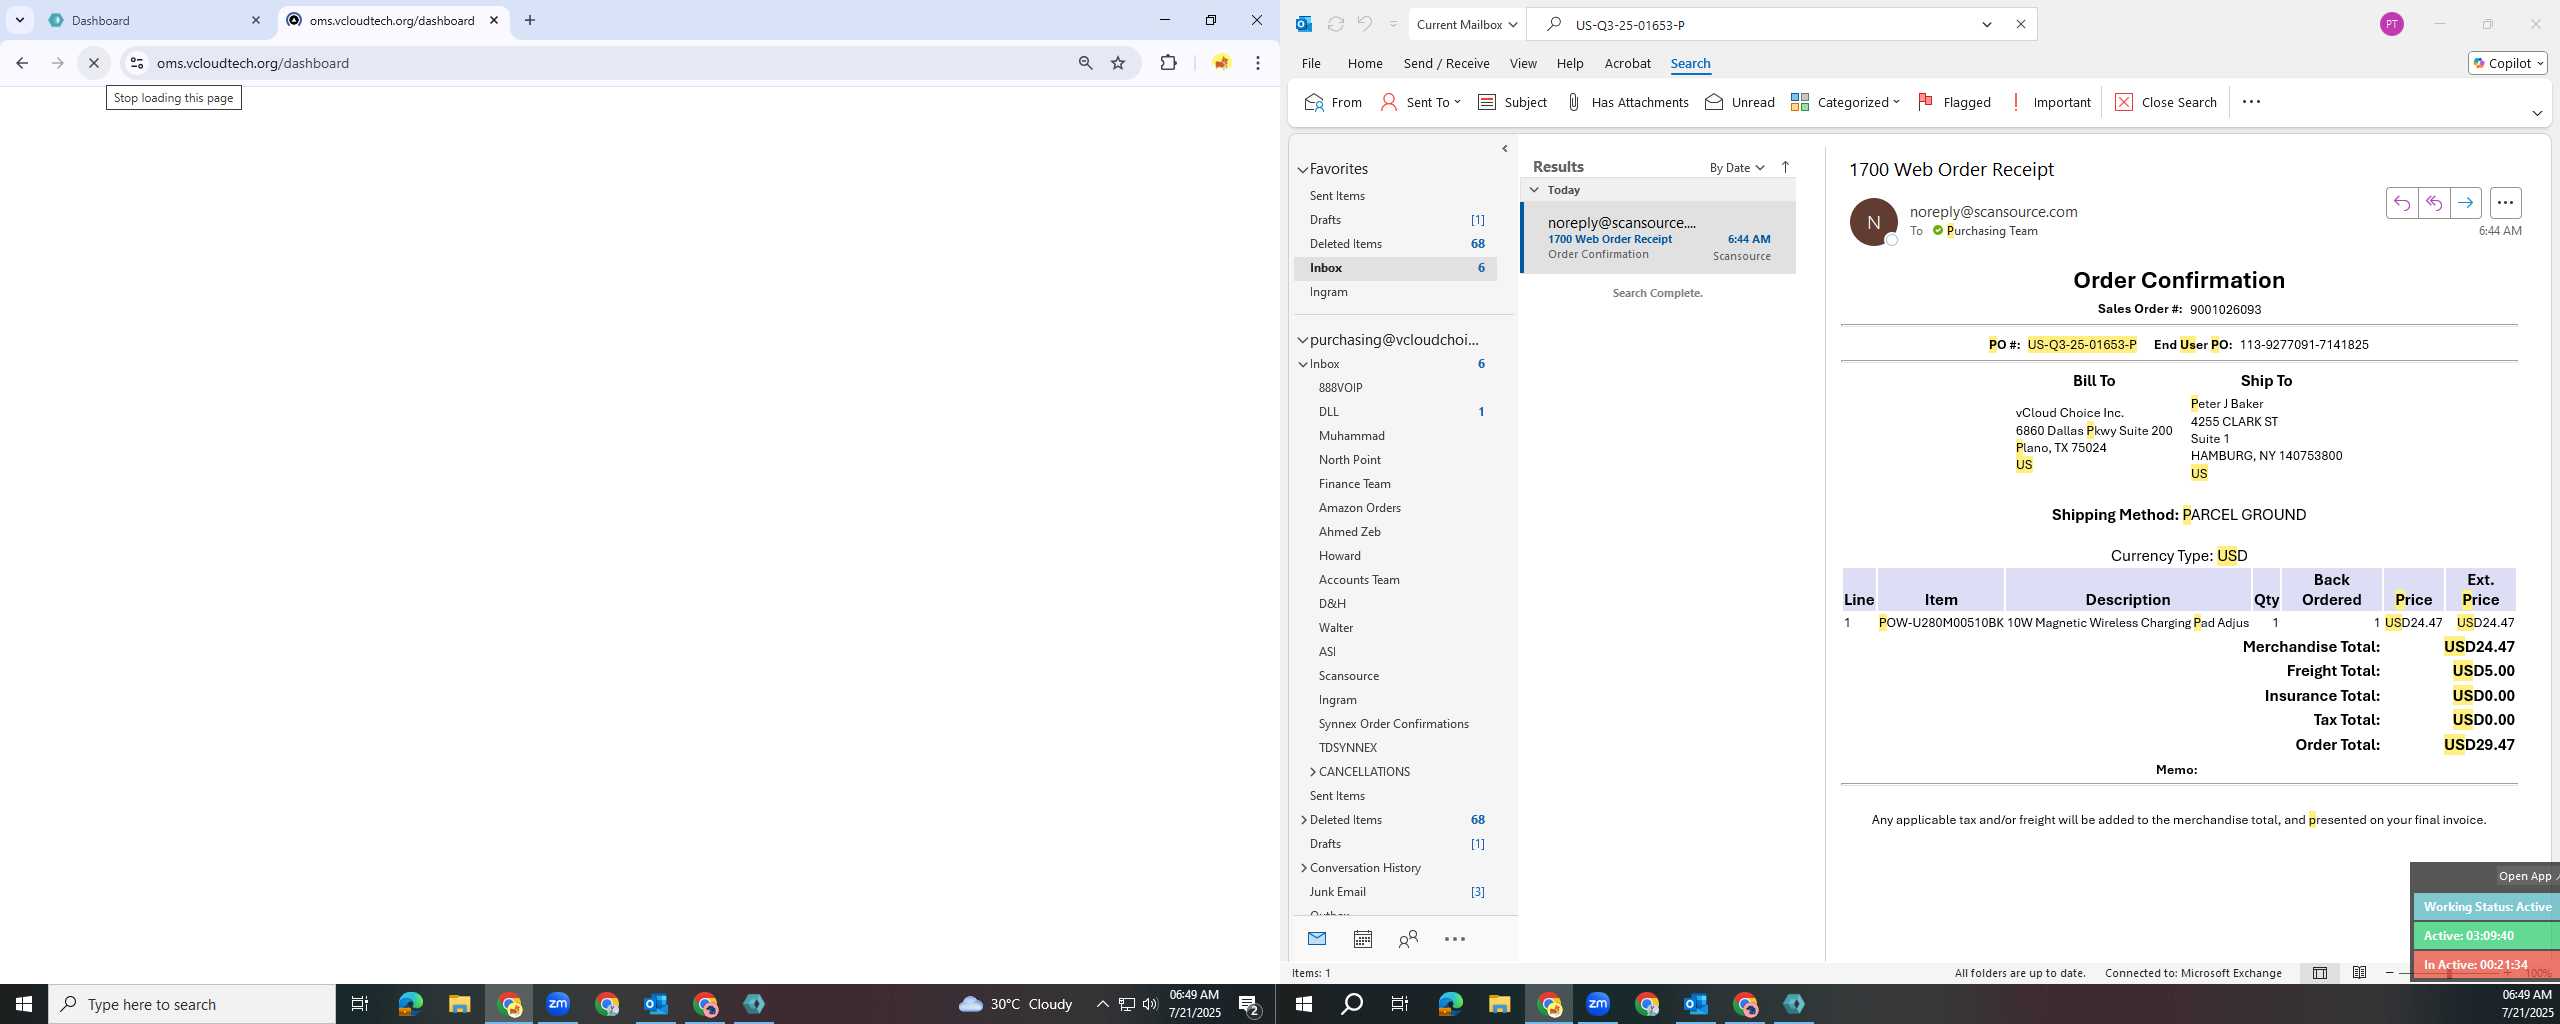Open the PT account profile avatar

[x=2392, y=24]
